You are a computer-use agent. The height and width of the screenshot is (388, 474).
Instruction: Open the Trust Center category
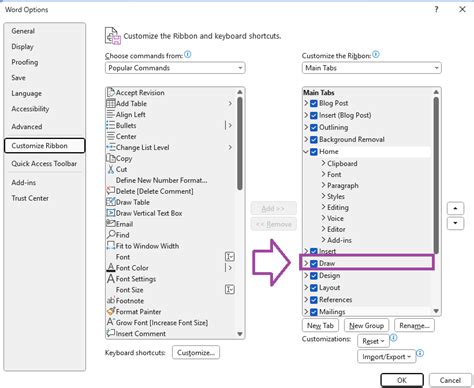[30, 198]
